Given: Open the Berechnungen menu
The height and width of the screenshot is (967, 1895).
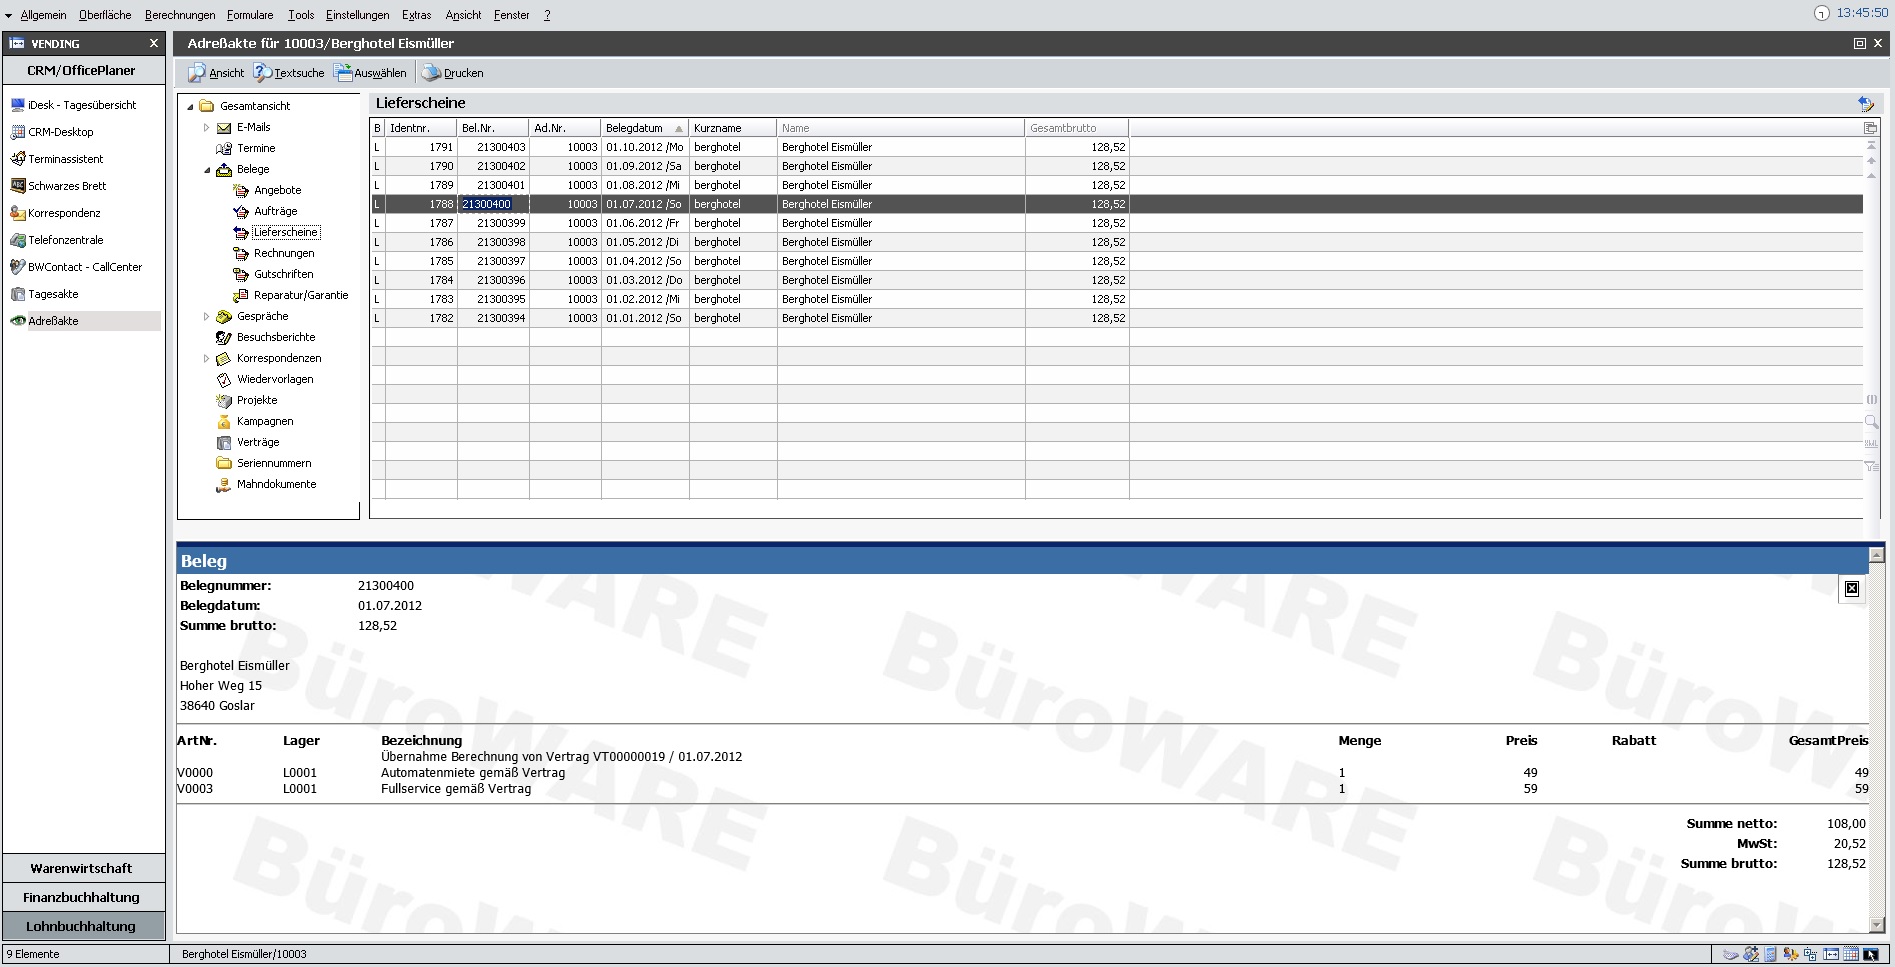Looking at the screenshot, I should pos(180,15).
